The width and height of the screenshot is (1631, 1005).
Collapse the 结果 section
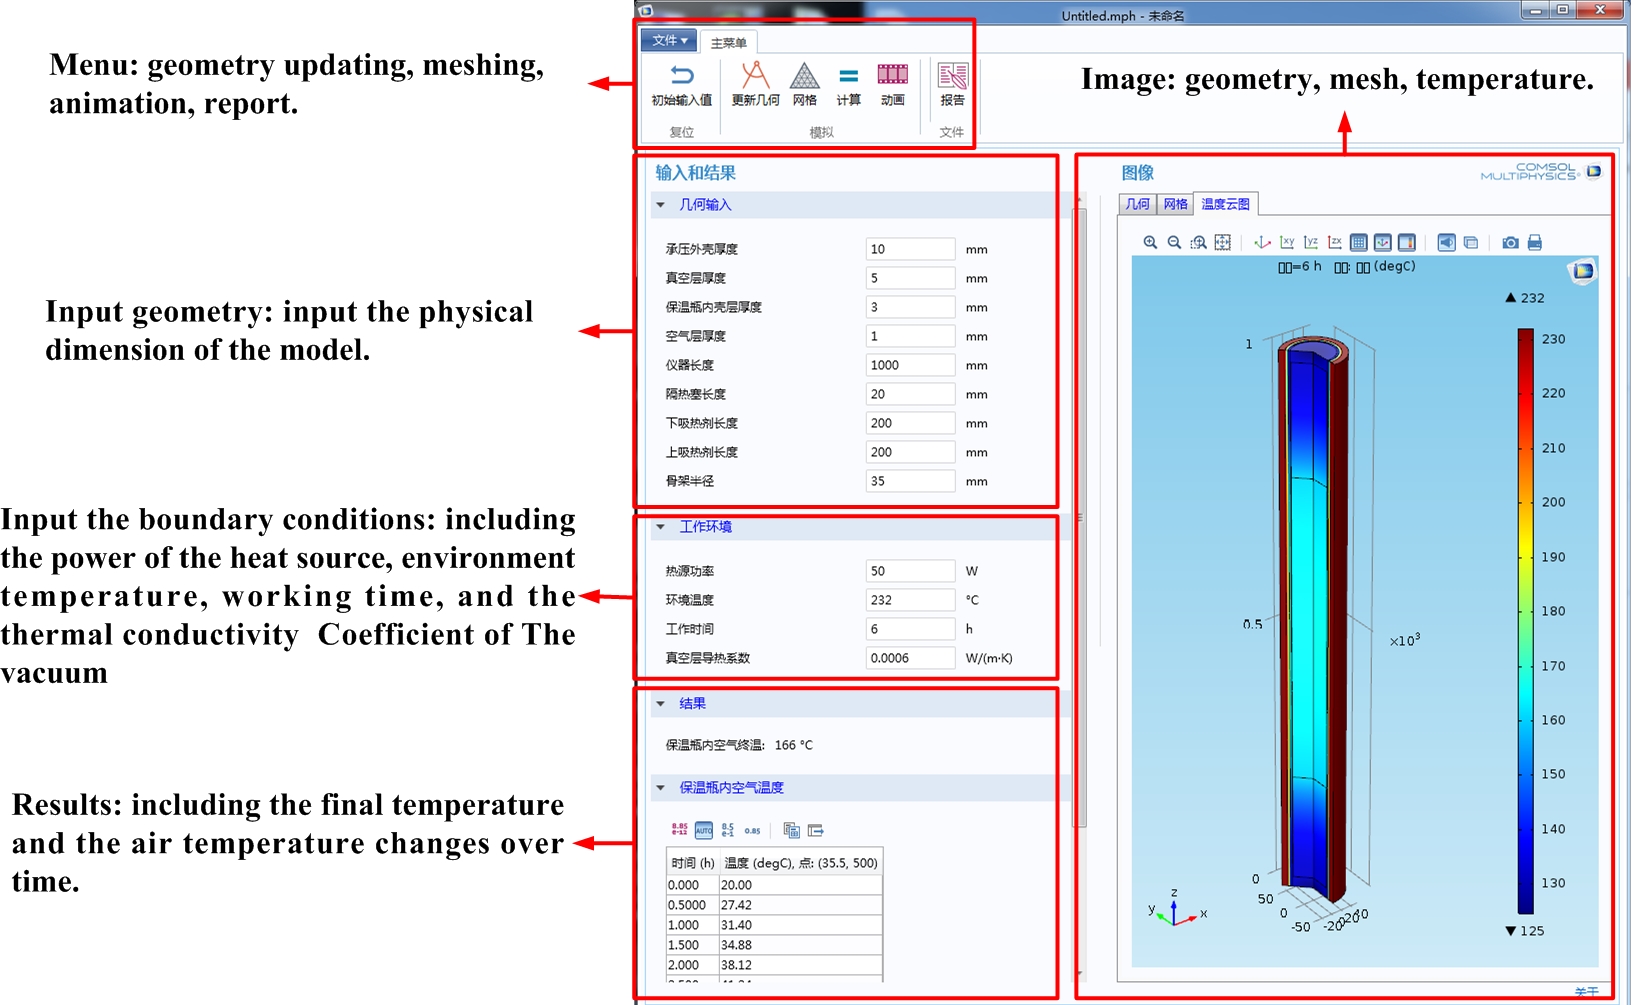[x=660, y=704]
